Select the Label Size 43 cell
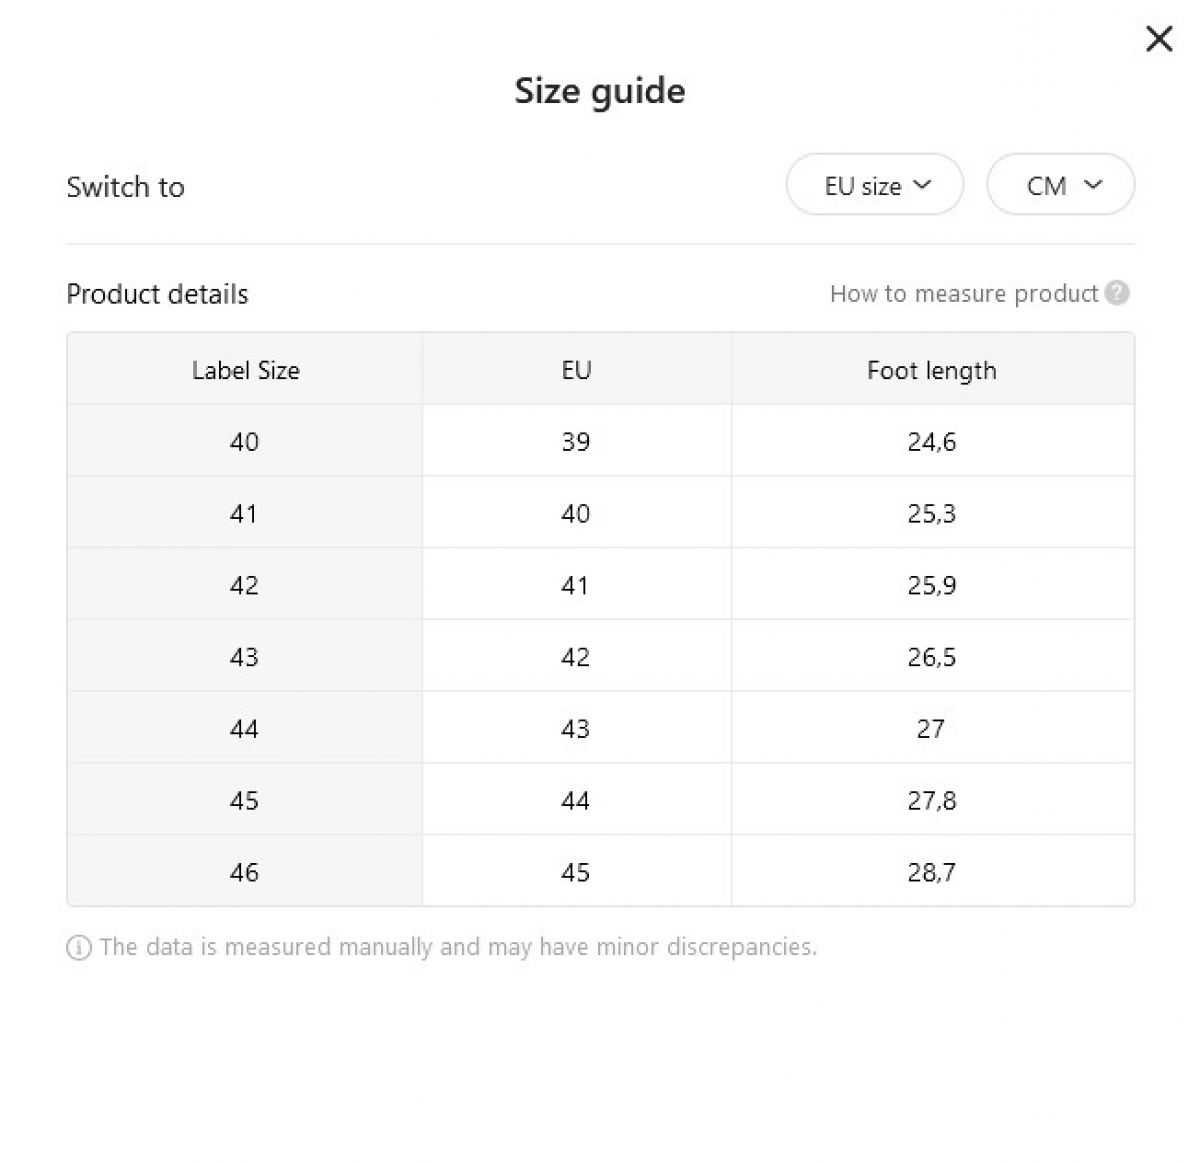Screen dimensions: 1200x1163 coord(245,656)
